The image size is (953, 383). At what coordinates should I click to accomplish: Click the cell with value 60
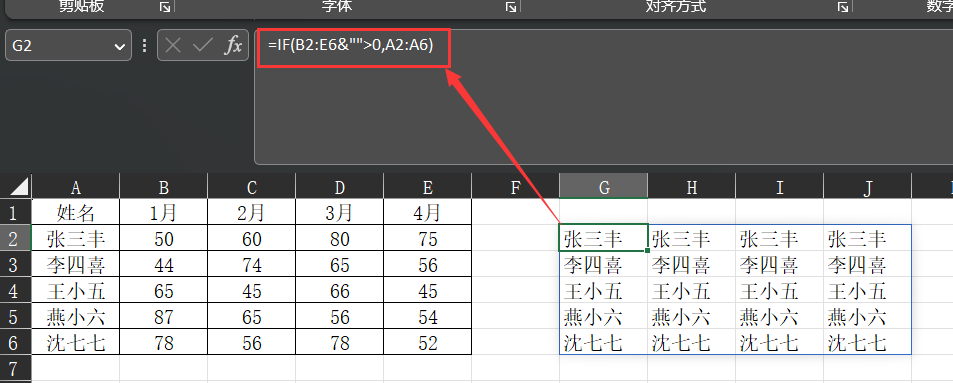(252, 238)
